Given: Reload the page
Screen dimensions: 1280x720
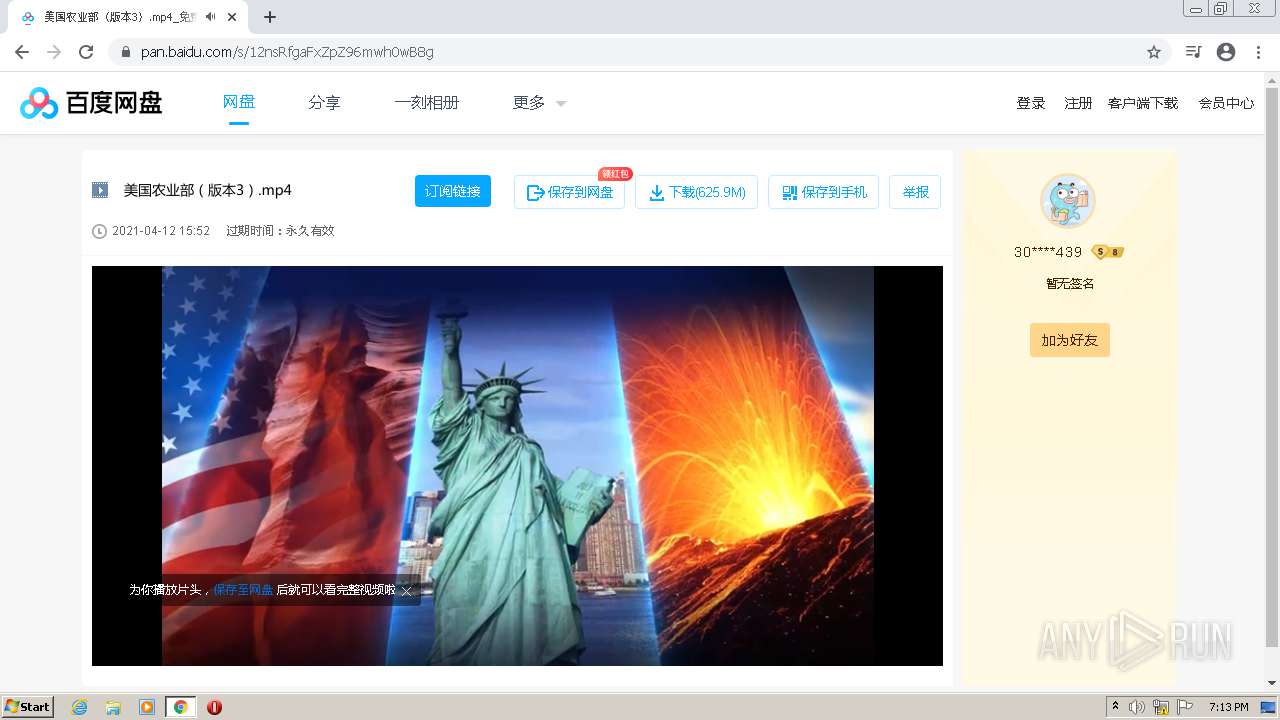Looking at the screenshot, I should (x=86, y=52).
